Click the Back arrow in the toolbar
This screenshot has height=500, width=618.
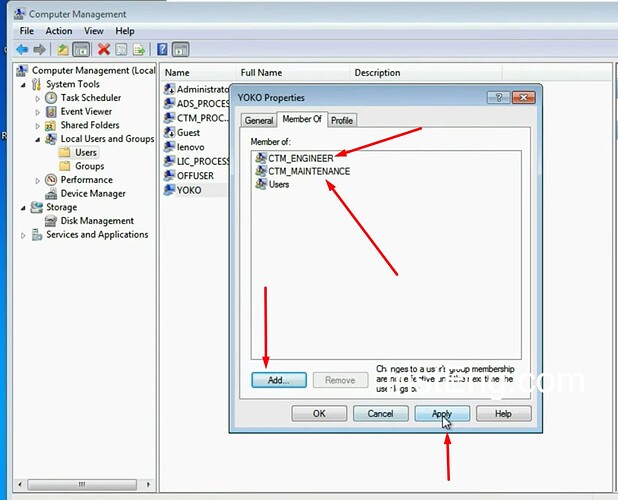pyautogui.click(x=22, y=50)
